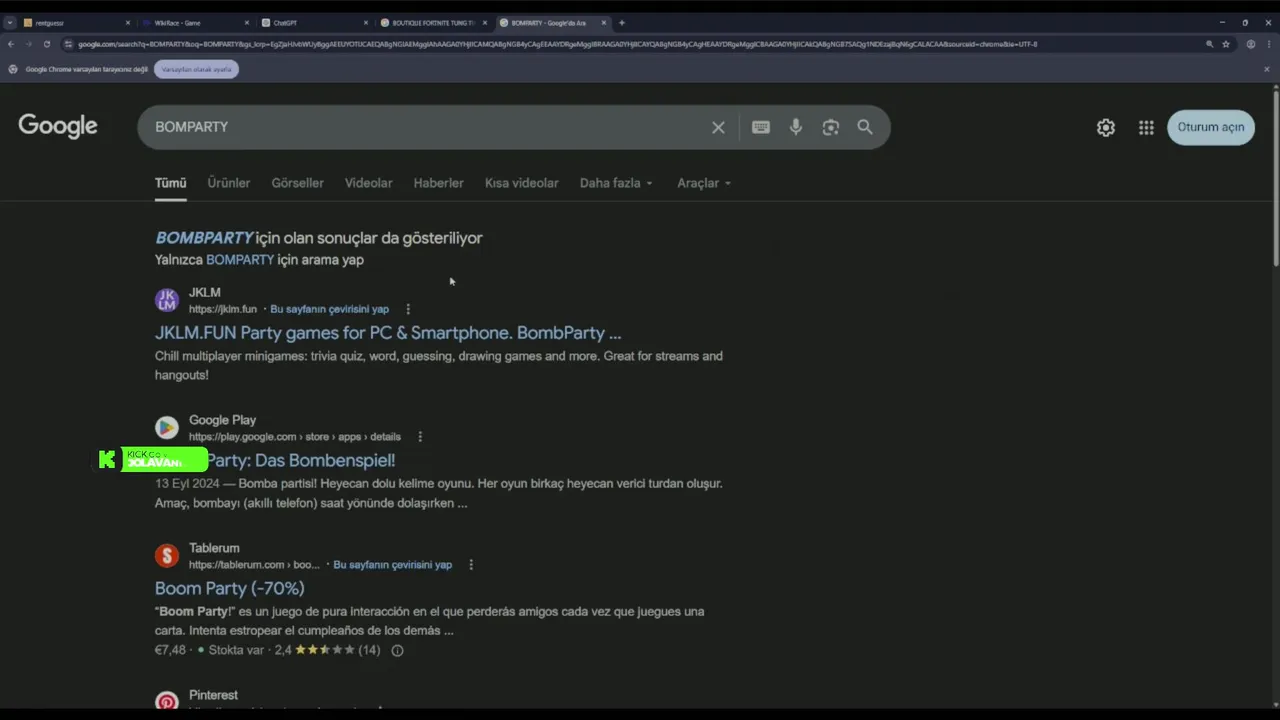Click Varsayılan olarak ayarla button
Image resolution: width=1280 pixels, height=720 pixels.
[196, 69]
